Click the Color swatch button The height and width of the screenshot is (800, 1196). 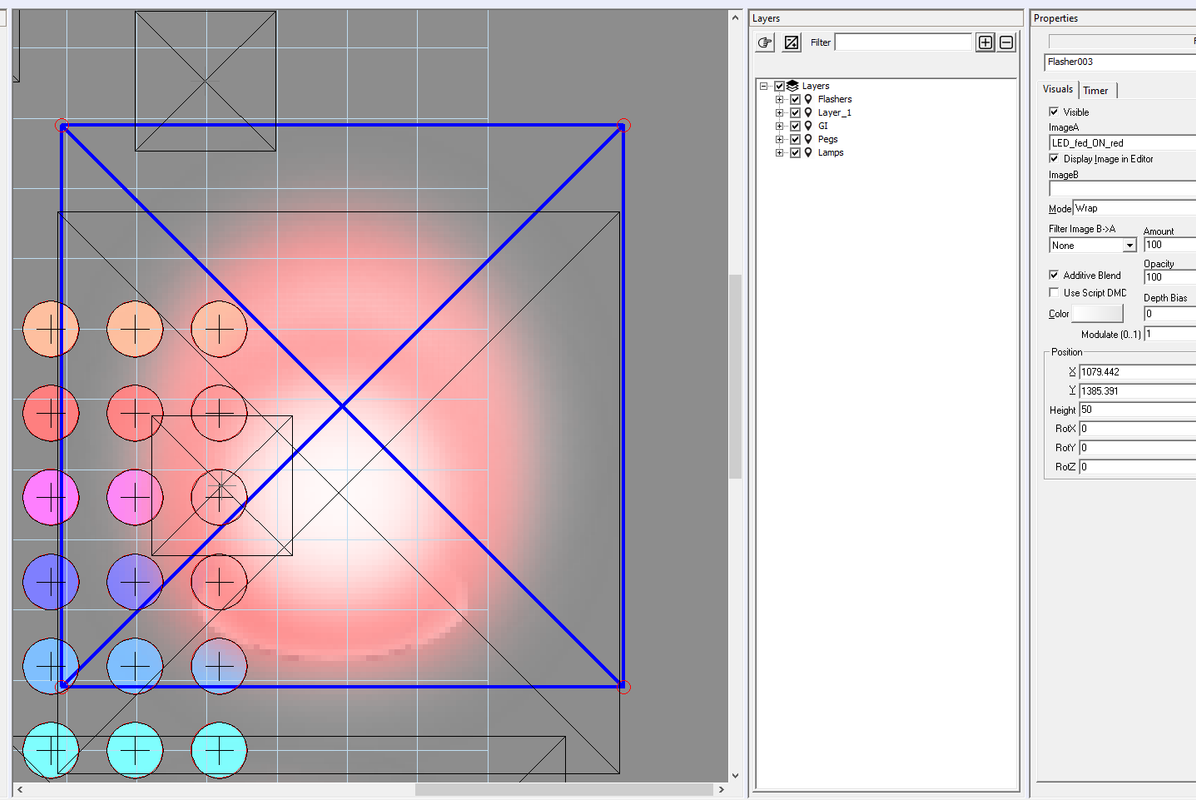click(1097, 313)
